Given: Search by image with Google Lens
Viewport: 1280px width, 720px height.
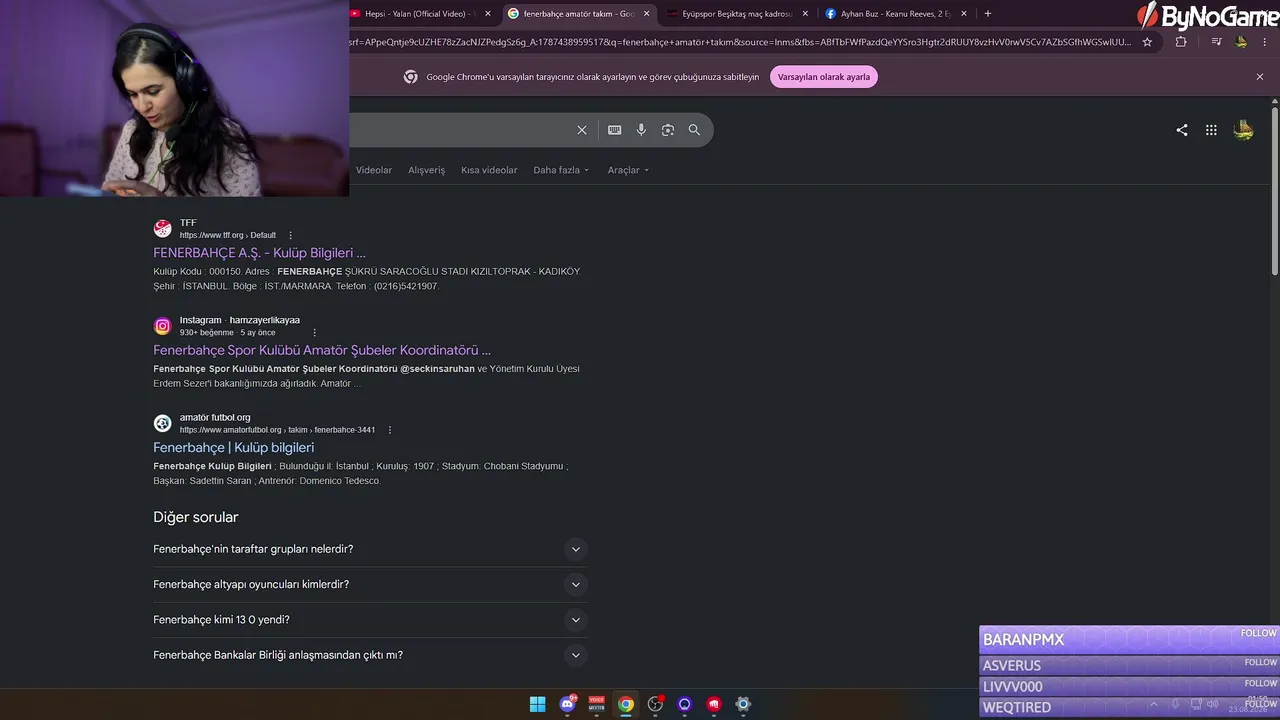Looking at the screenshot, I should [x=668, y=130].
